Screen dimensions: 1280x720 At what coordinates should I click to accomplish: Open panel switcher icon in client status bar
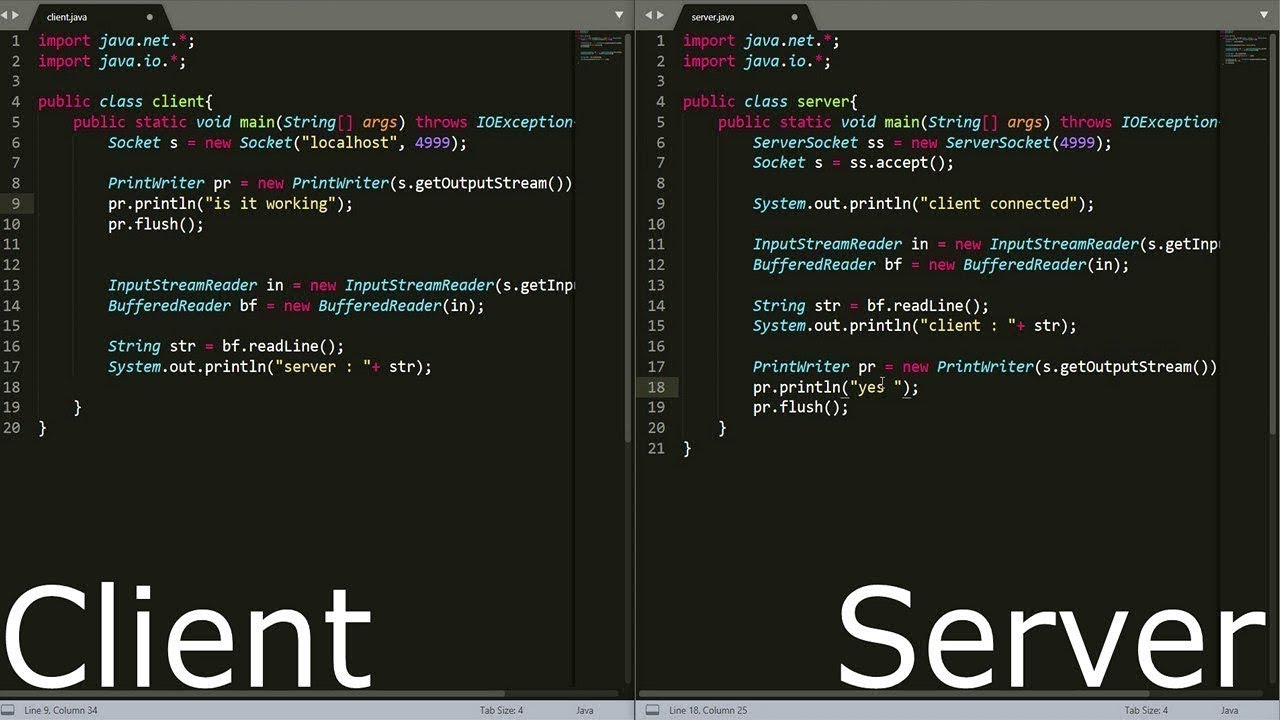tap(8, 710)
